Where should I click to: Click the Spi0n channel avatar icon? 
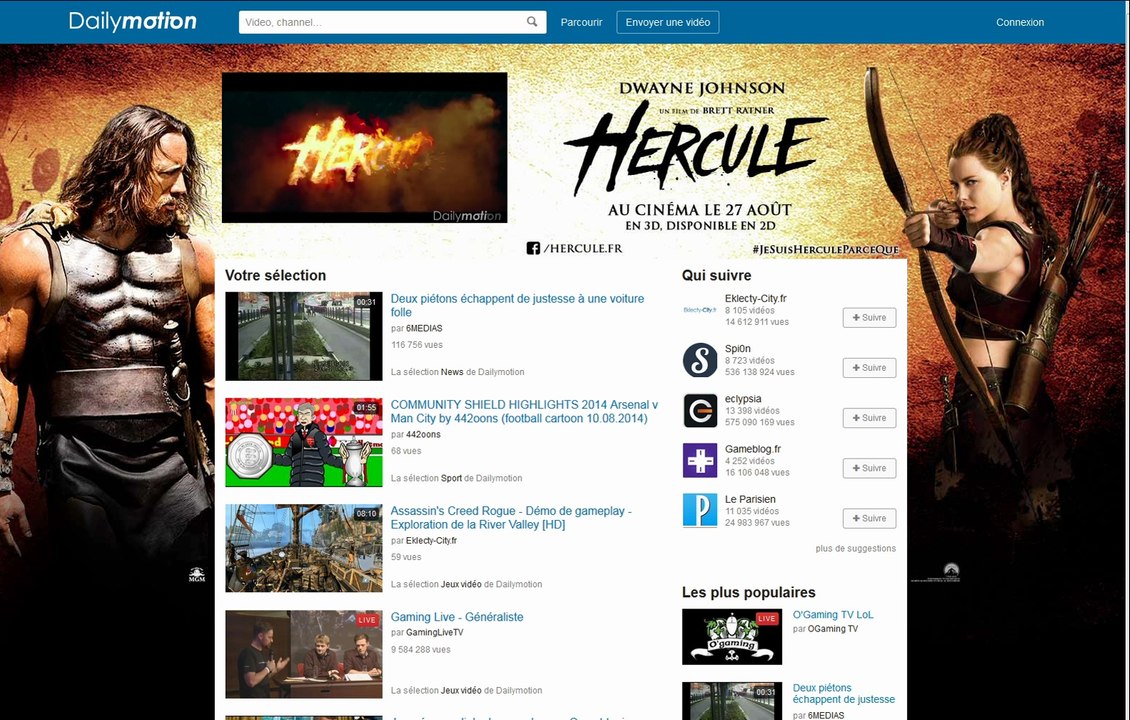(x=700, y=360)
